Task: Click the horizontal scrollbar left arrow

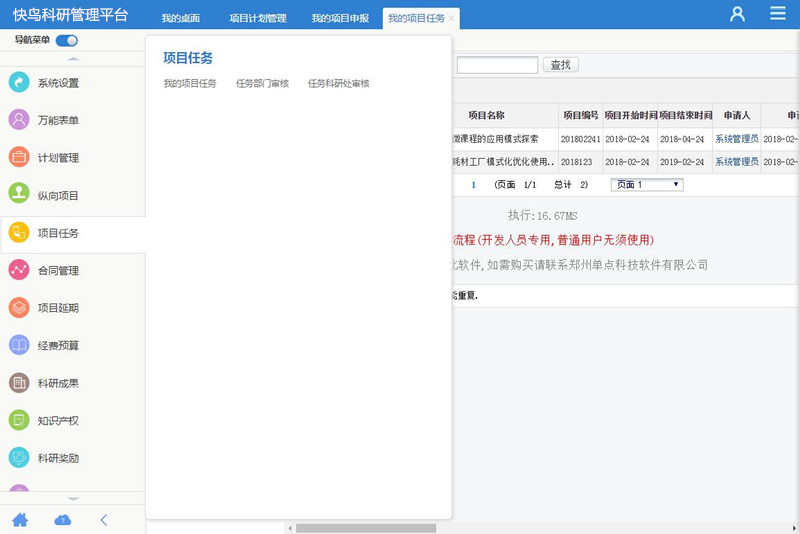Action: [290, 528]
